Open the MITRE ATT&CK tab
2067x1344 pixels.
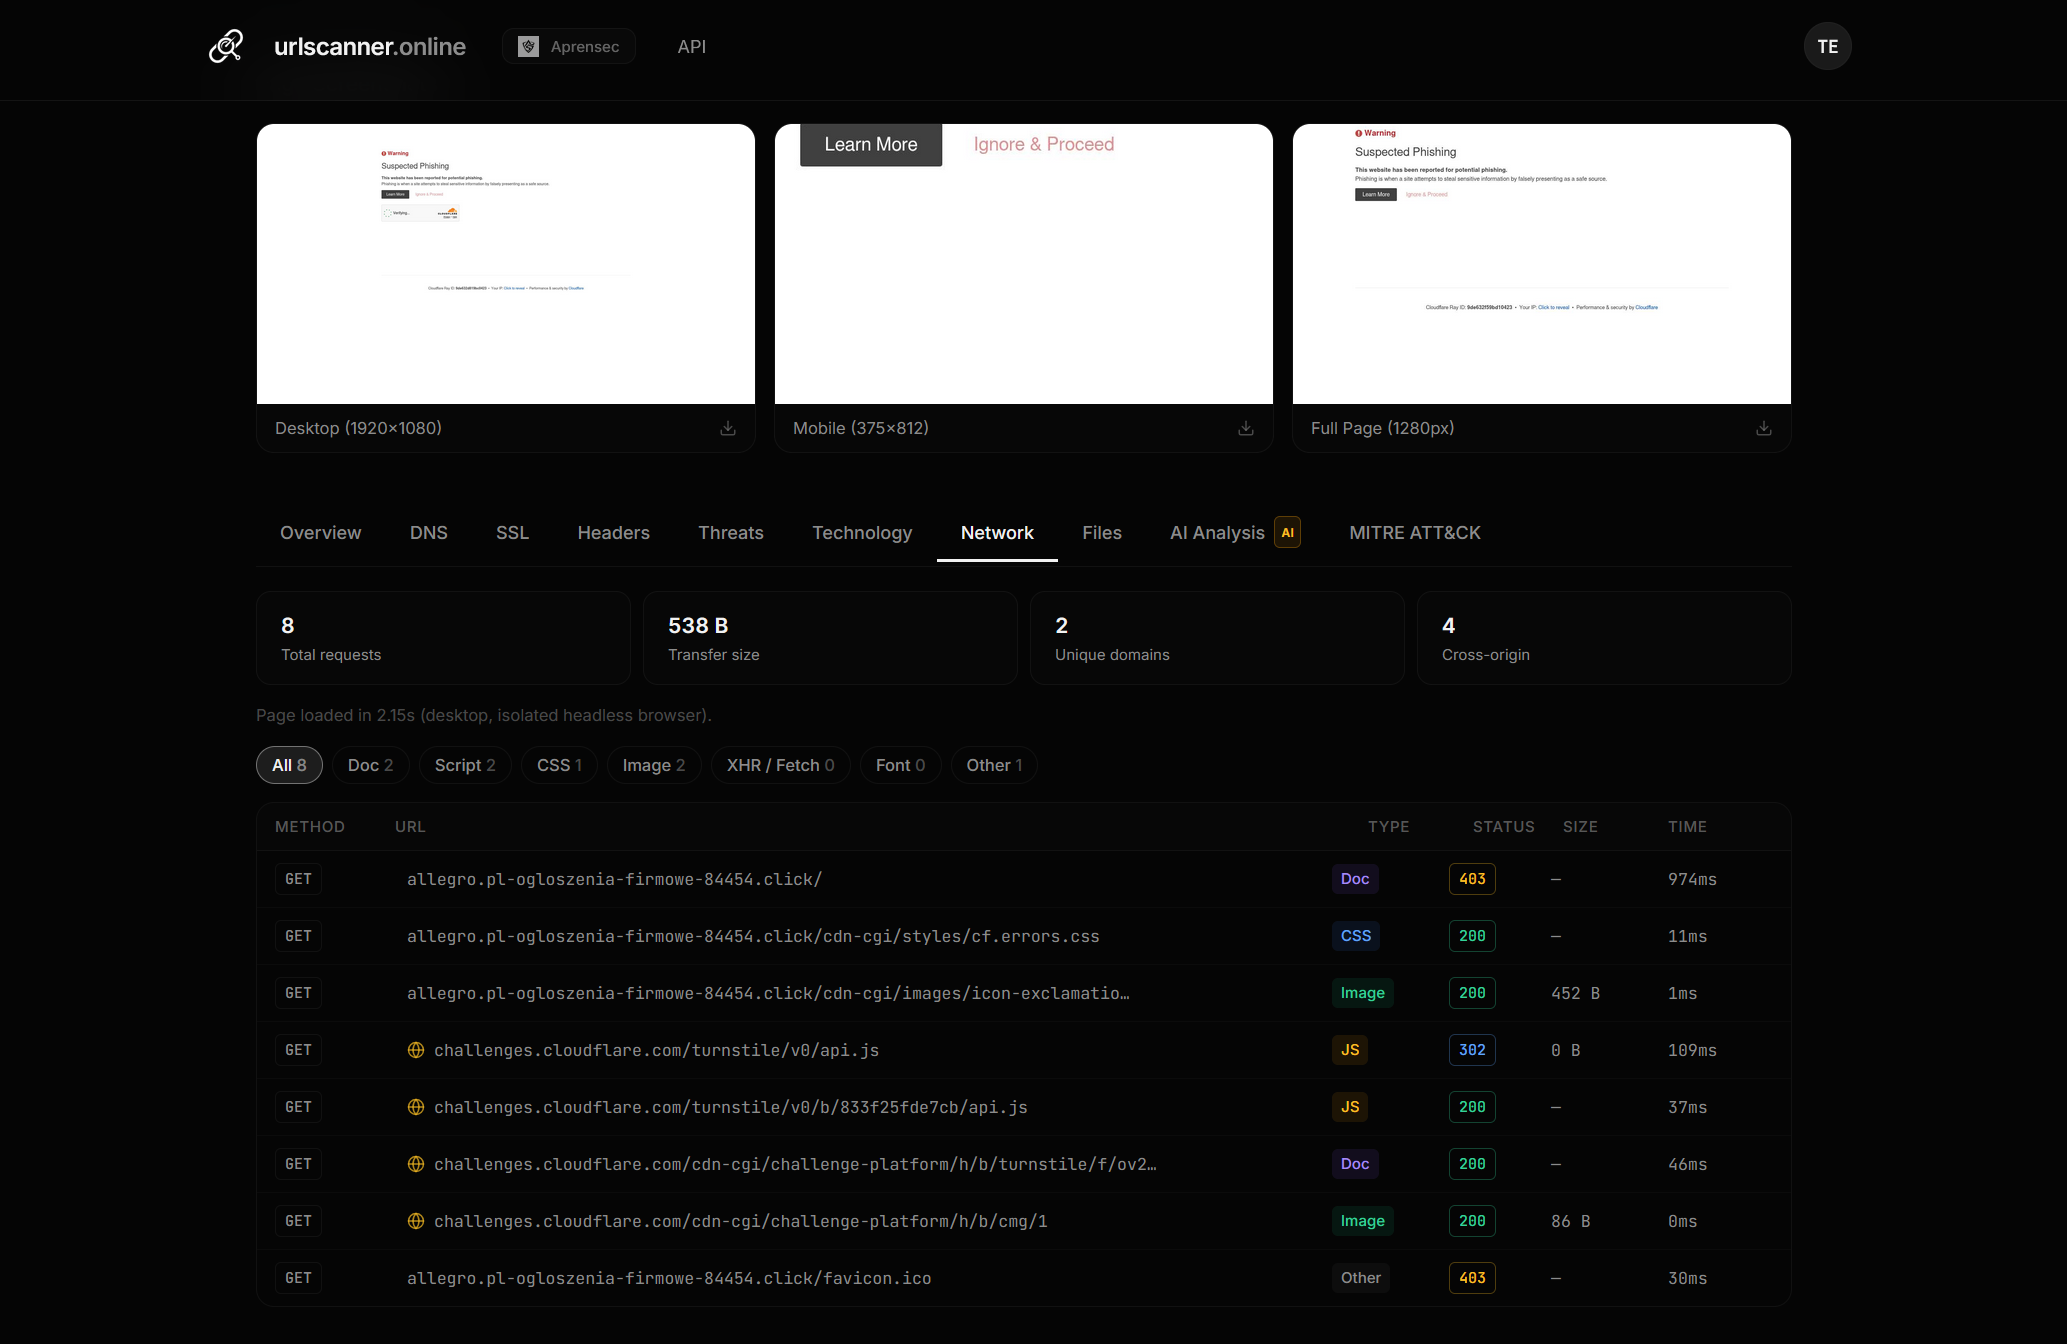click(x=1414, y=532)
